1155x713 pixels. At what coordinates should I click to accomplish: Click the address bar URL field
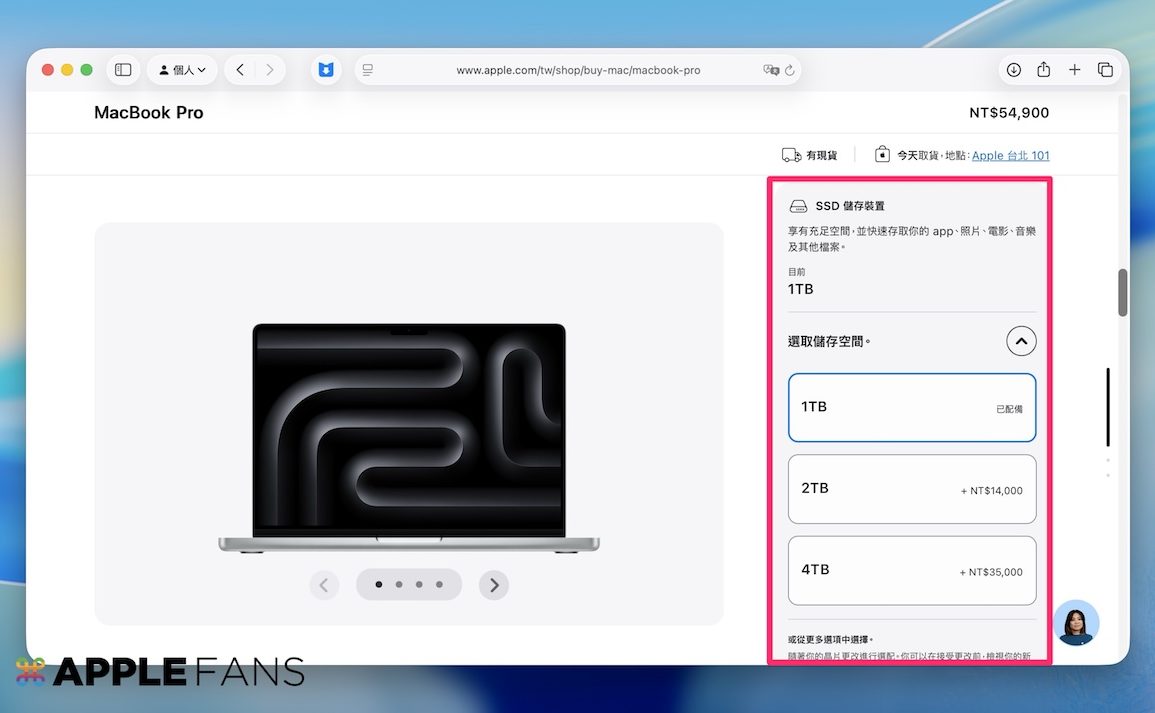[x=577, y=70]
